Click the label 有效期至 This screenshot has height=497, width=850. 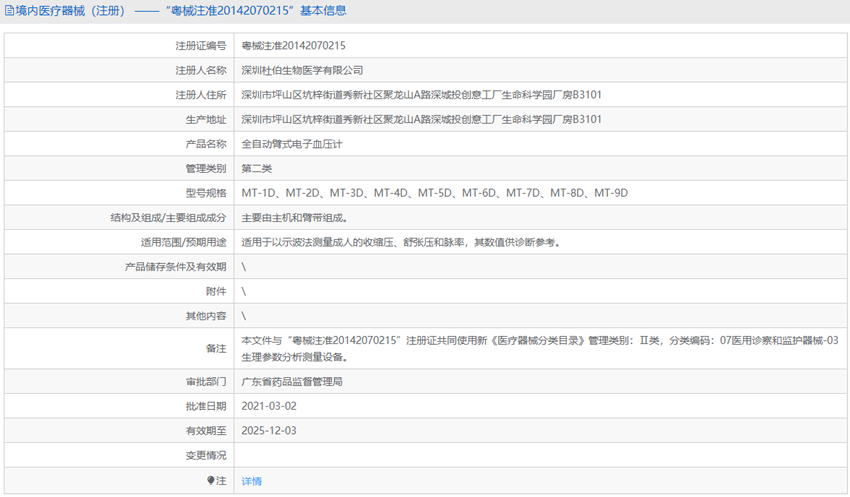click(x=206, y=431)
